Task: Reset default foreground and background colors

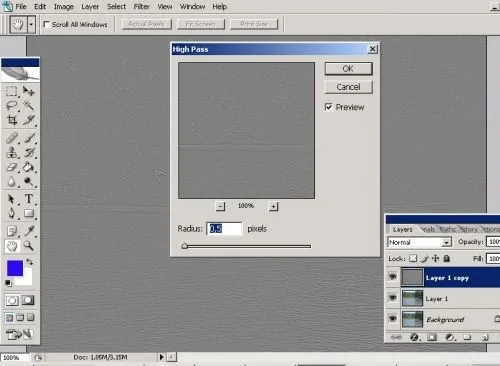Action: pyautogui.click(x=8, y=283)
